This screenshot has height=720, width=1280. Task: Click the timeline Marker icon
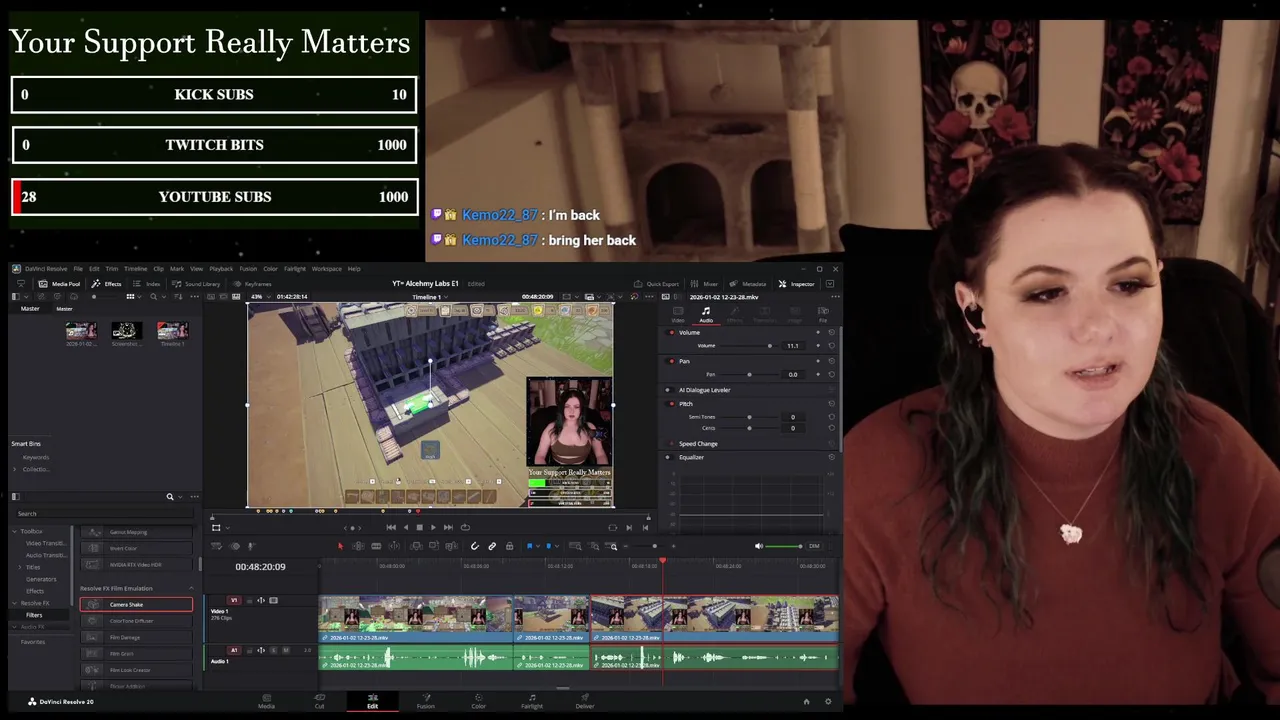[548, 546]
